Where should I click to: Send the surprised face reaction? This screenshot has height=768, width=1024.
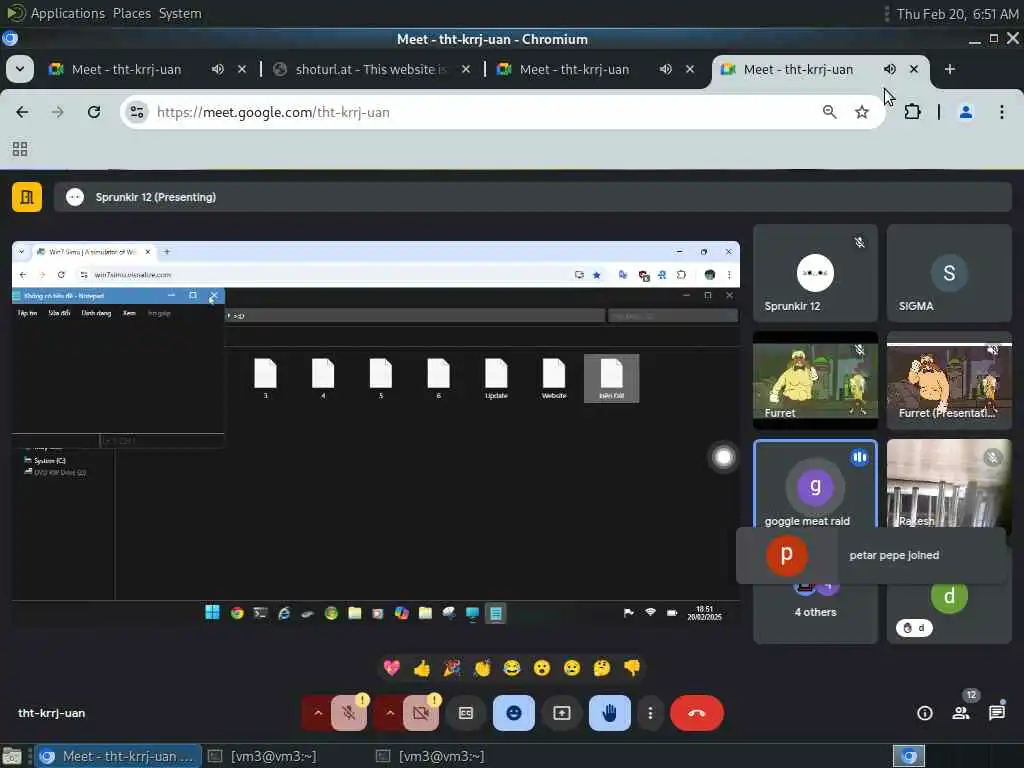(542, 667)
